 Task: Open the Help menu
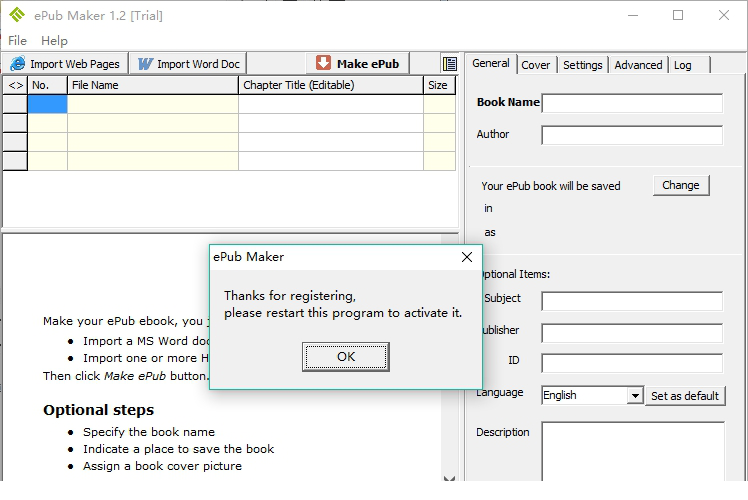click(x=54, y=41)
